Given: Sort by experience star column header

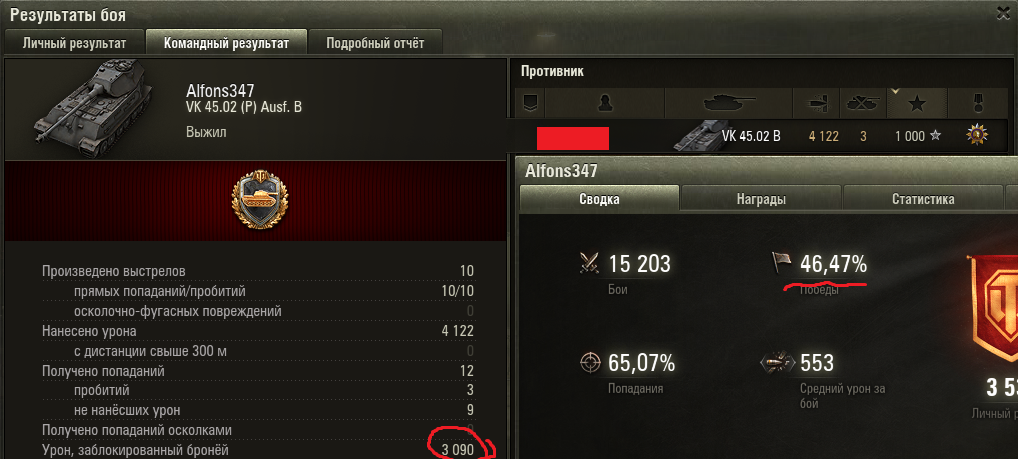Looking at the screenshot, I should 916,103.
